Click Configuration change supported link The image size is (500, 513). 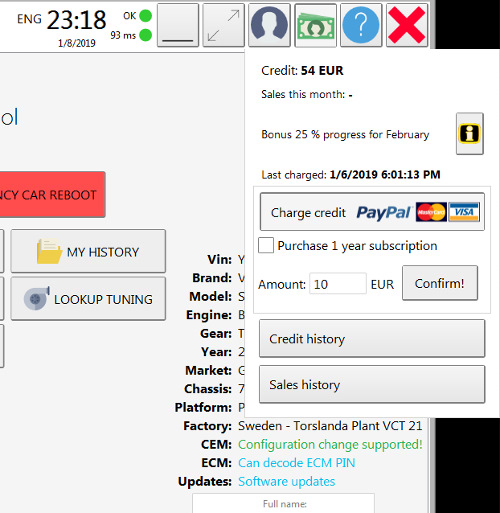tap(330, 444)
